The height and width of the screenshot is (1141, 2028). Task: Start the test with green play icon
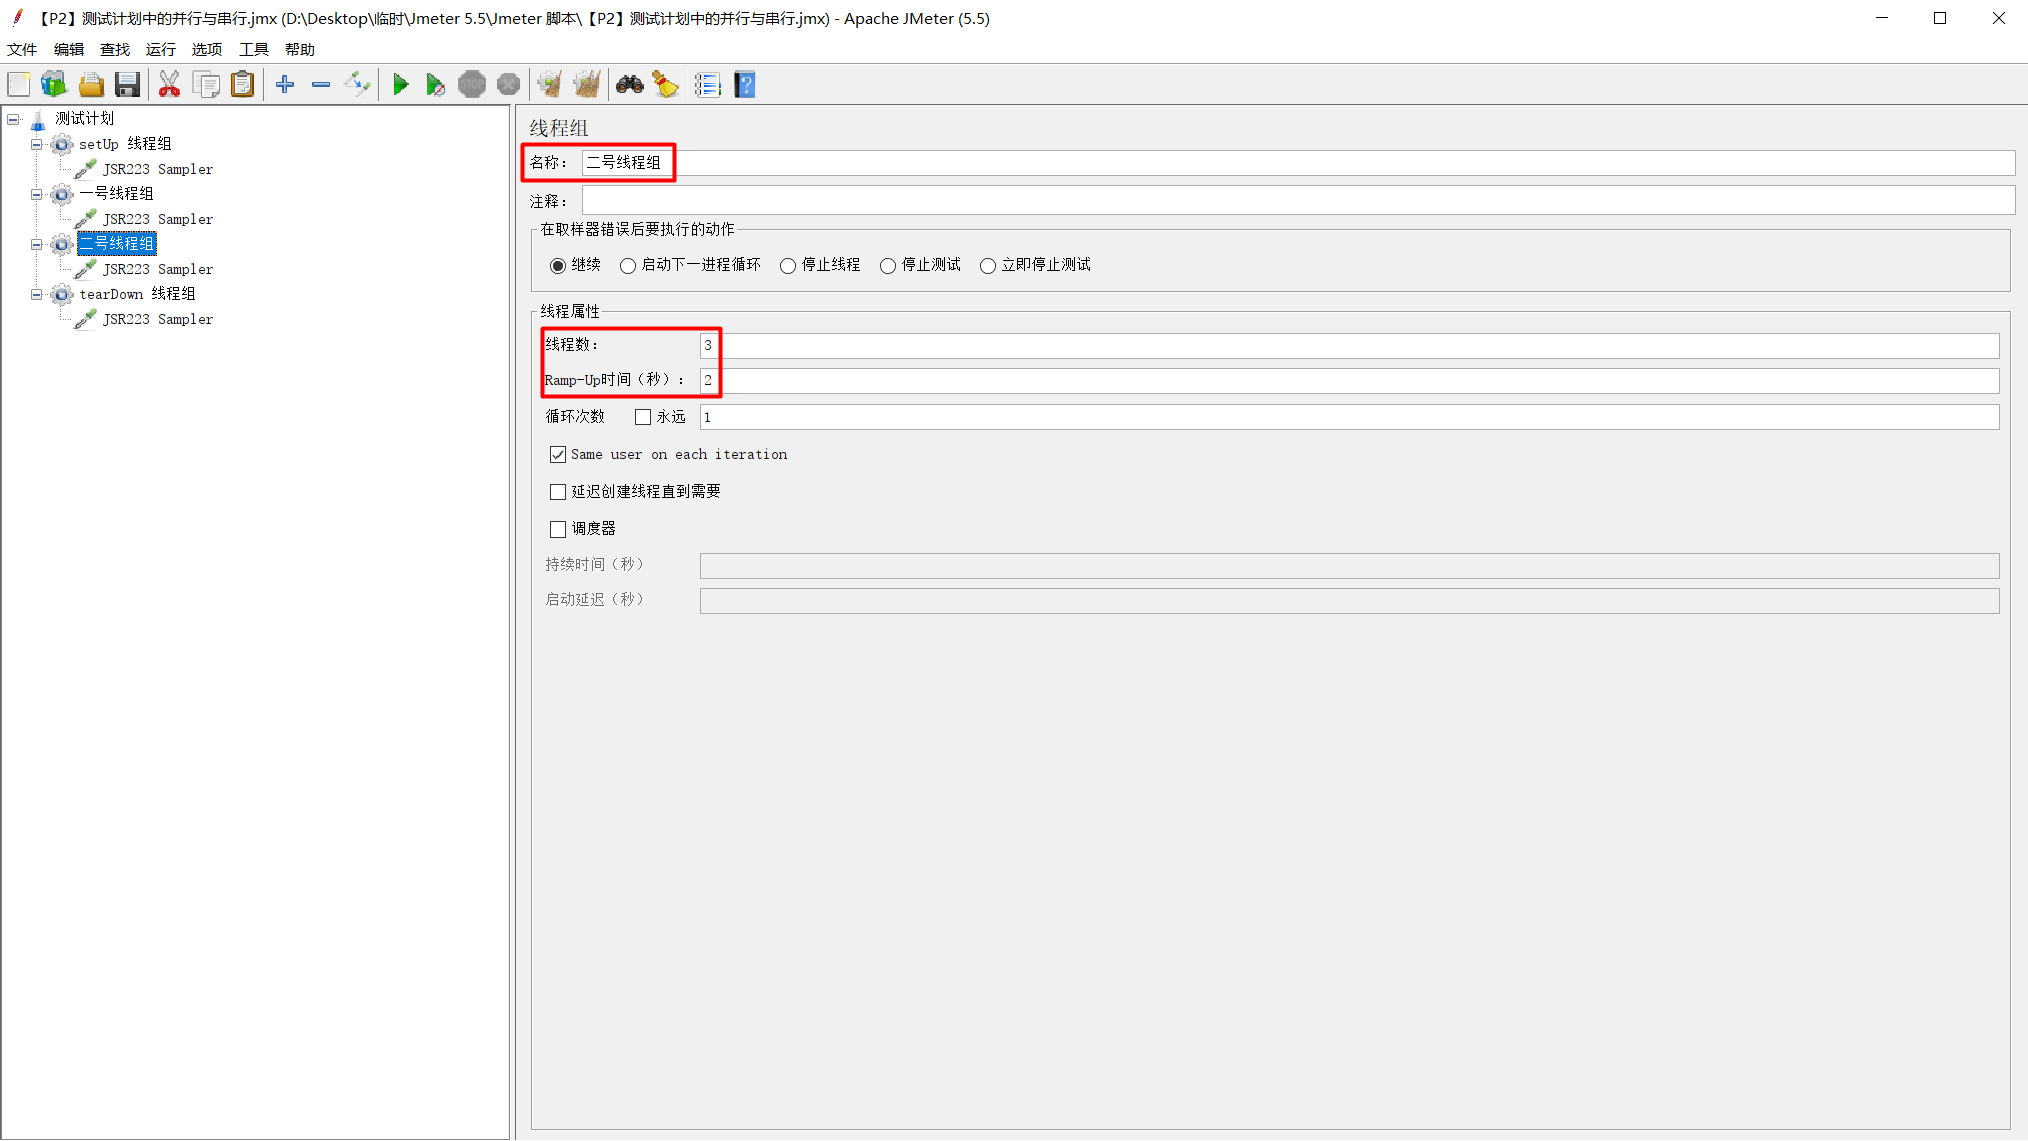pos(400,85)
